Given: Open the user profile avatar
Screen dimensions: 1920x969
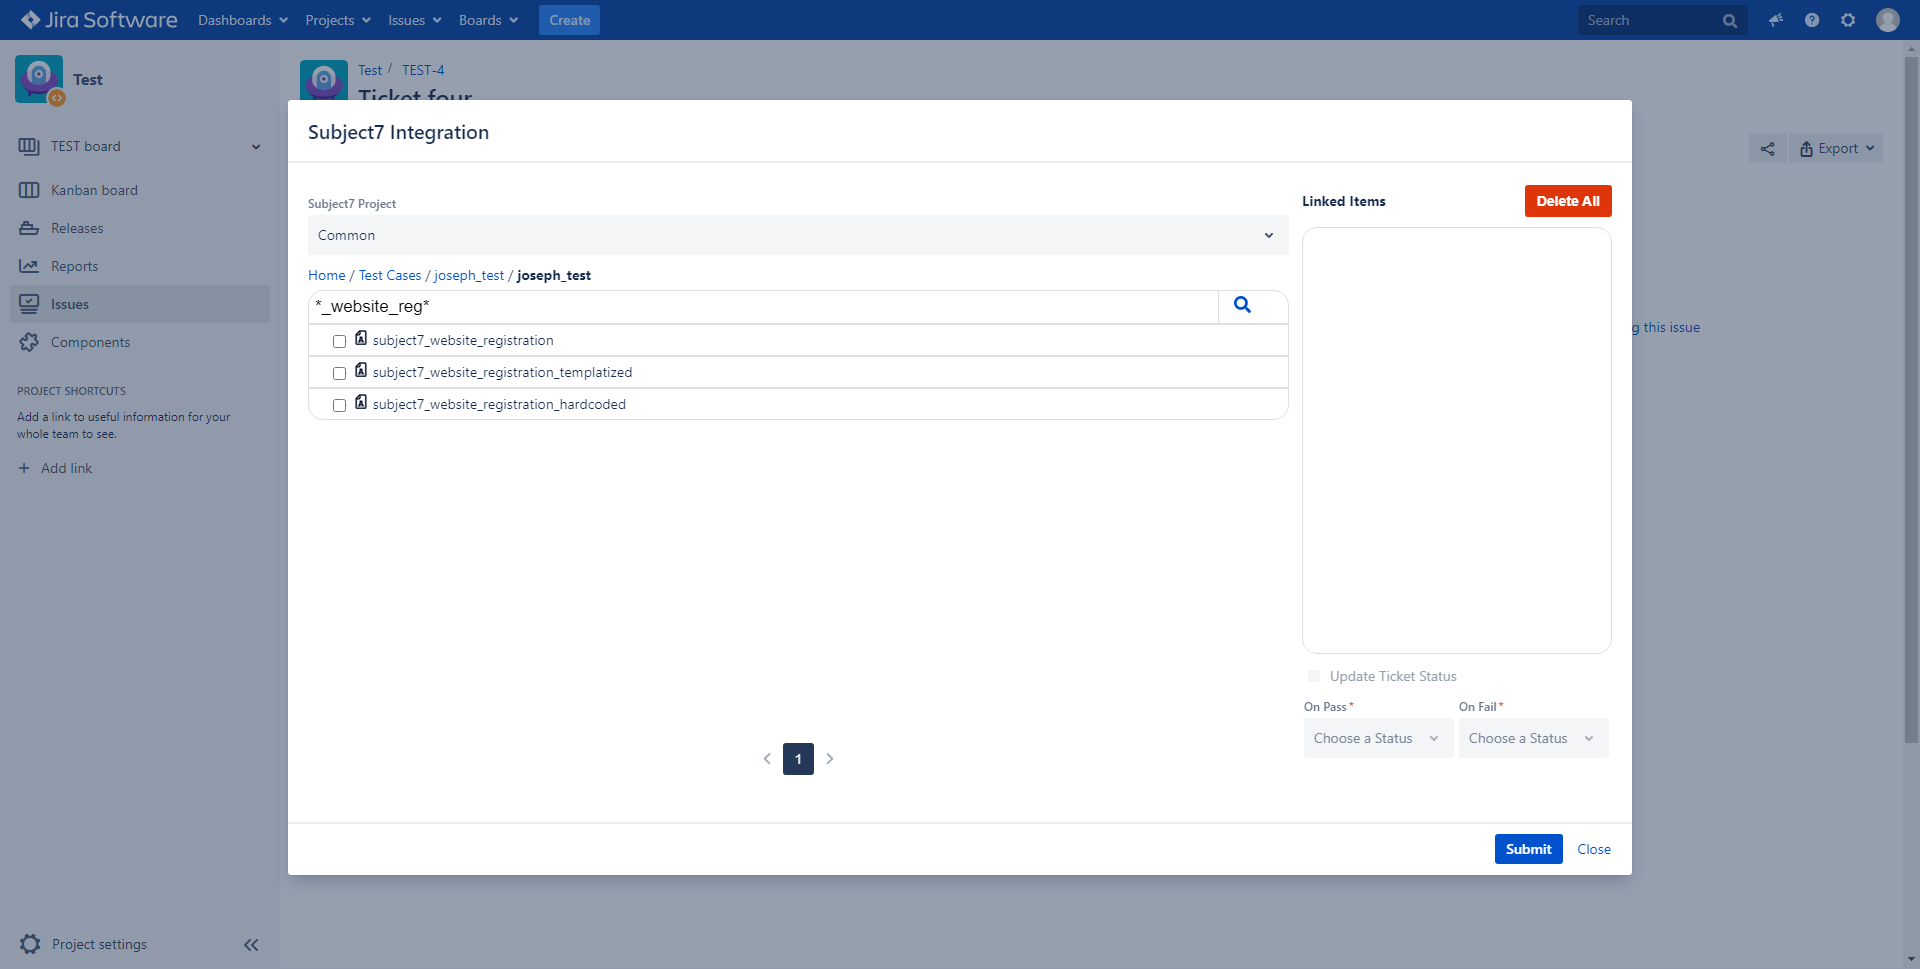Looking at the screenshot, I should (x=1887, y=20).
